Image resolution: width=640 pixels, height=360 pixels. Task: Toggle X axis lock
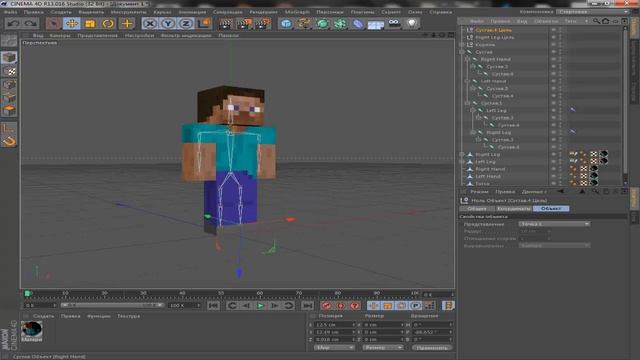tap(150, 24)
